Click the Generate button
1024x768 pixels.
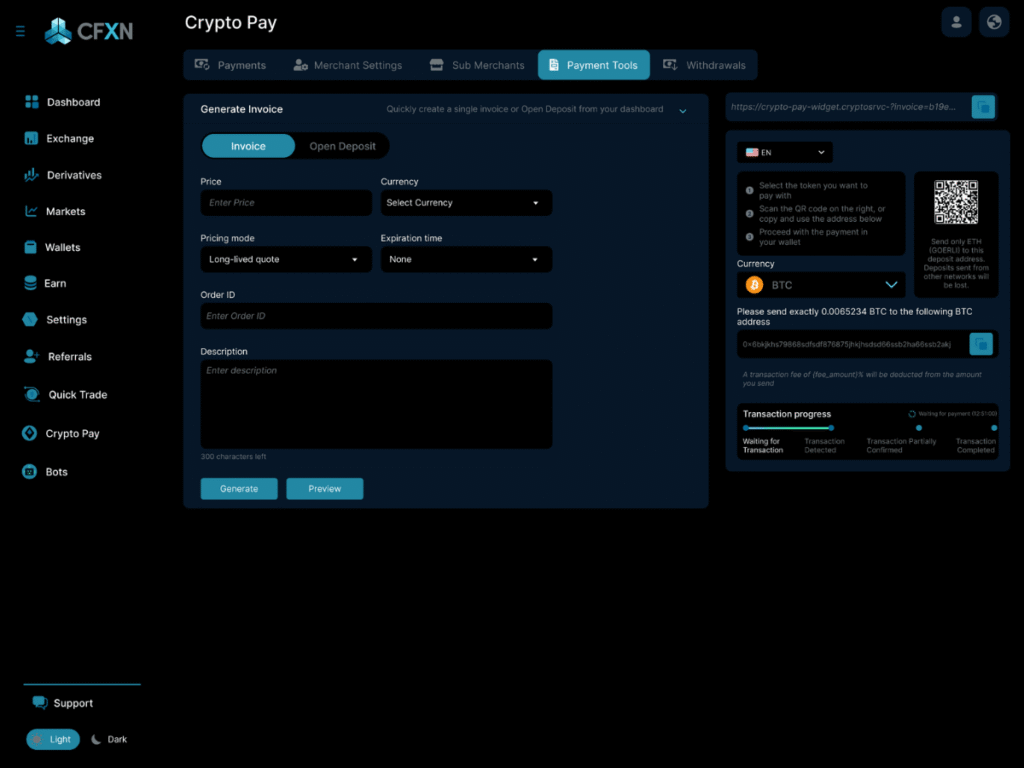coord(239,488)
